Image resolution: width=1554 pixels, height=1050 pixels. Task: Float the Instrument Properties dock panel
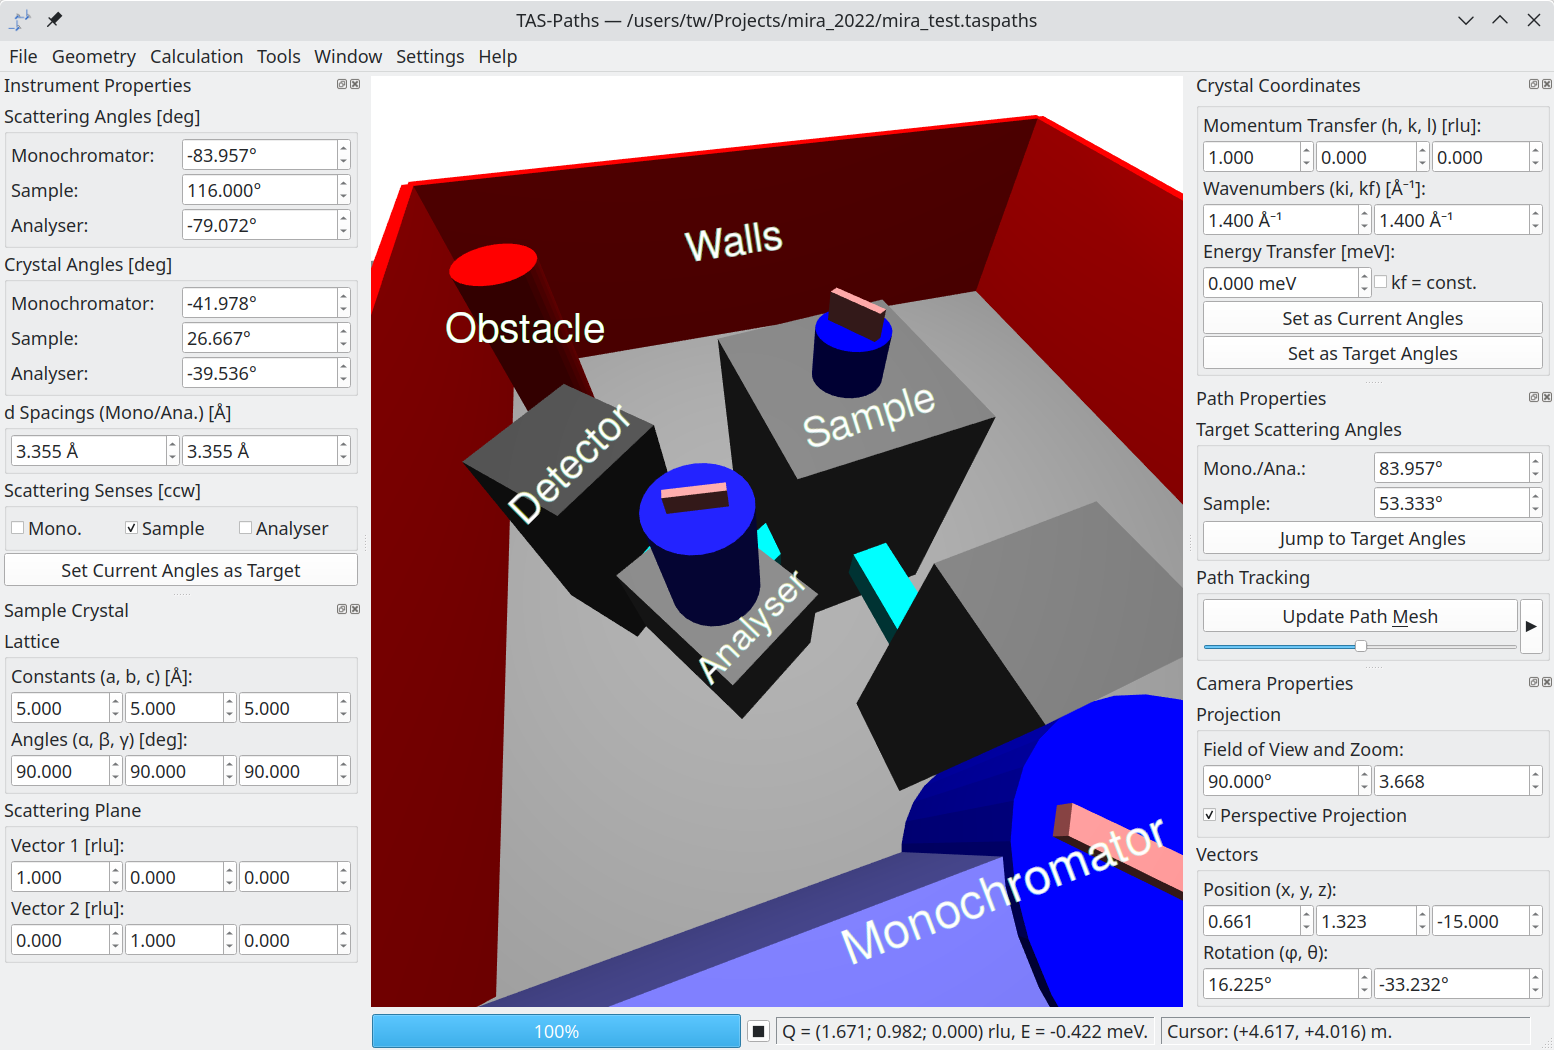click(x=342, y=85)
